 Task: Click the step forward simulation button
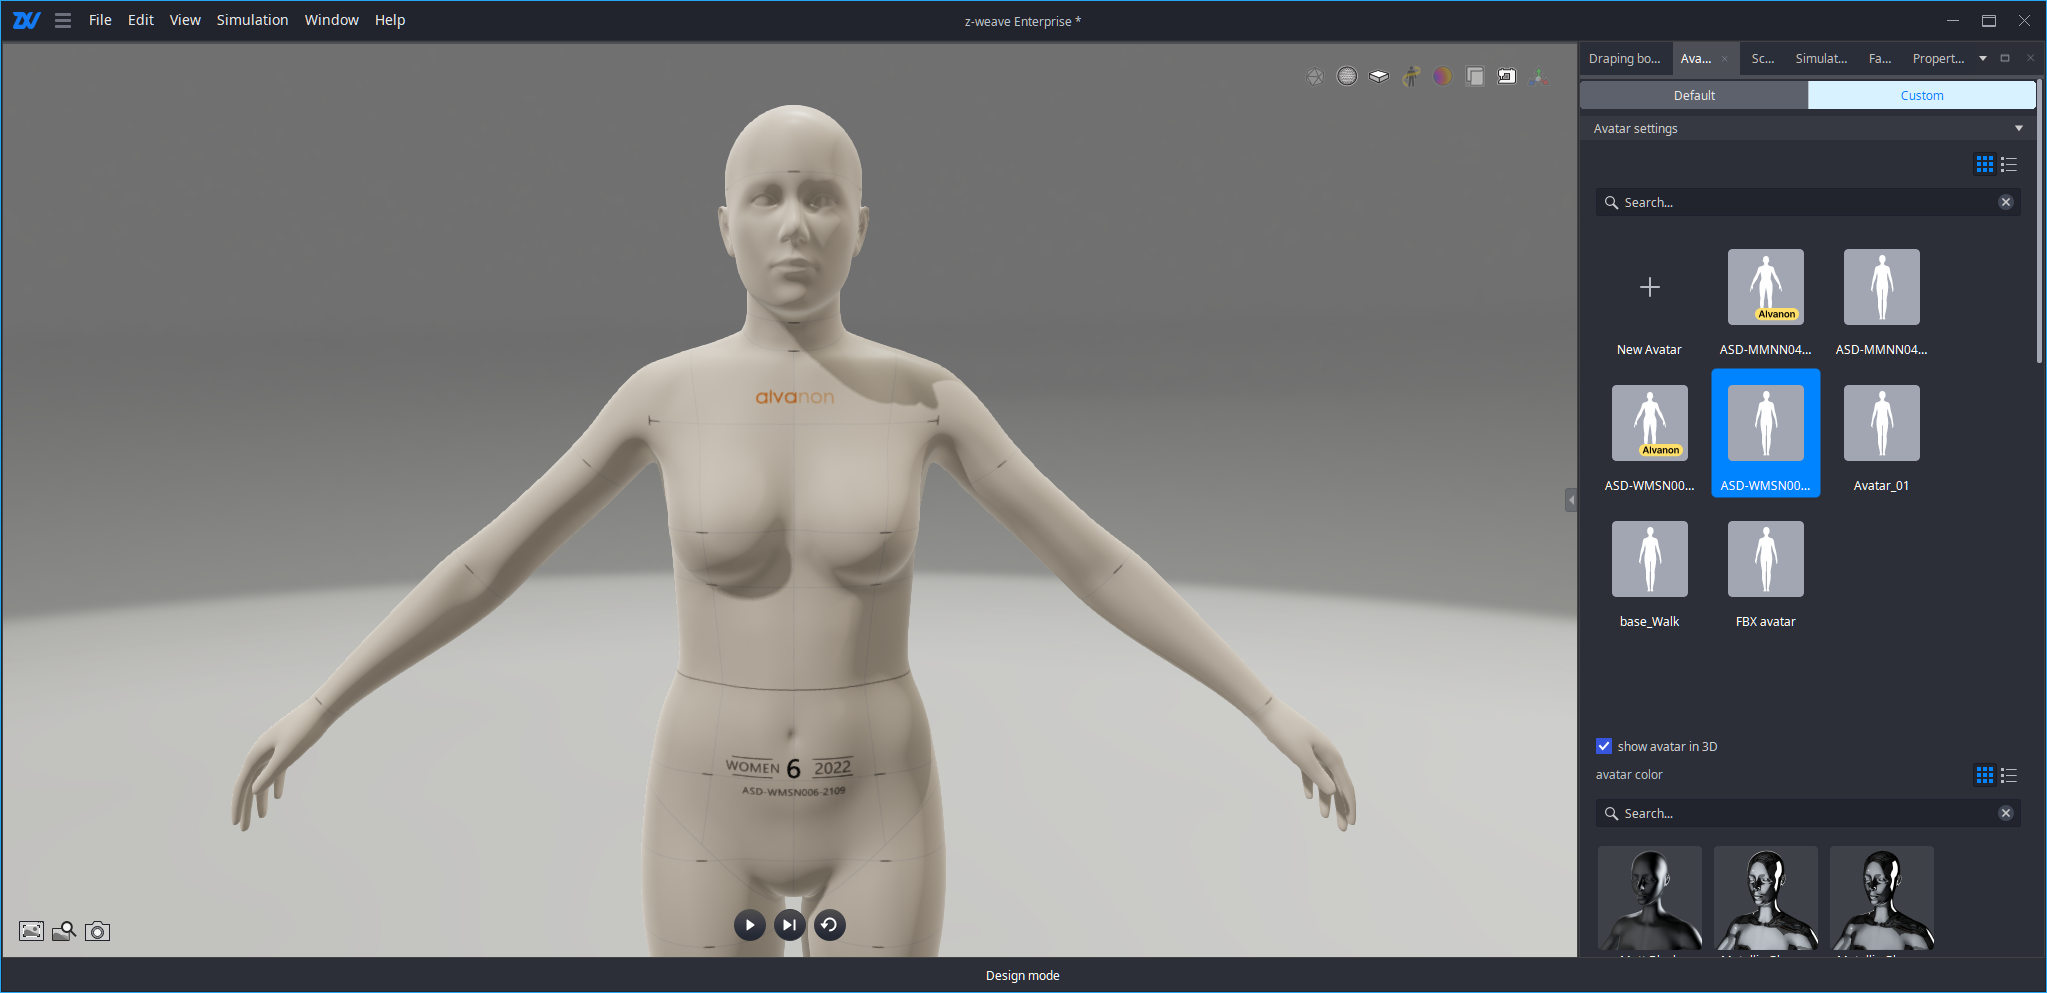tap(790, 925)
